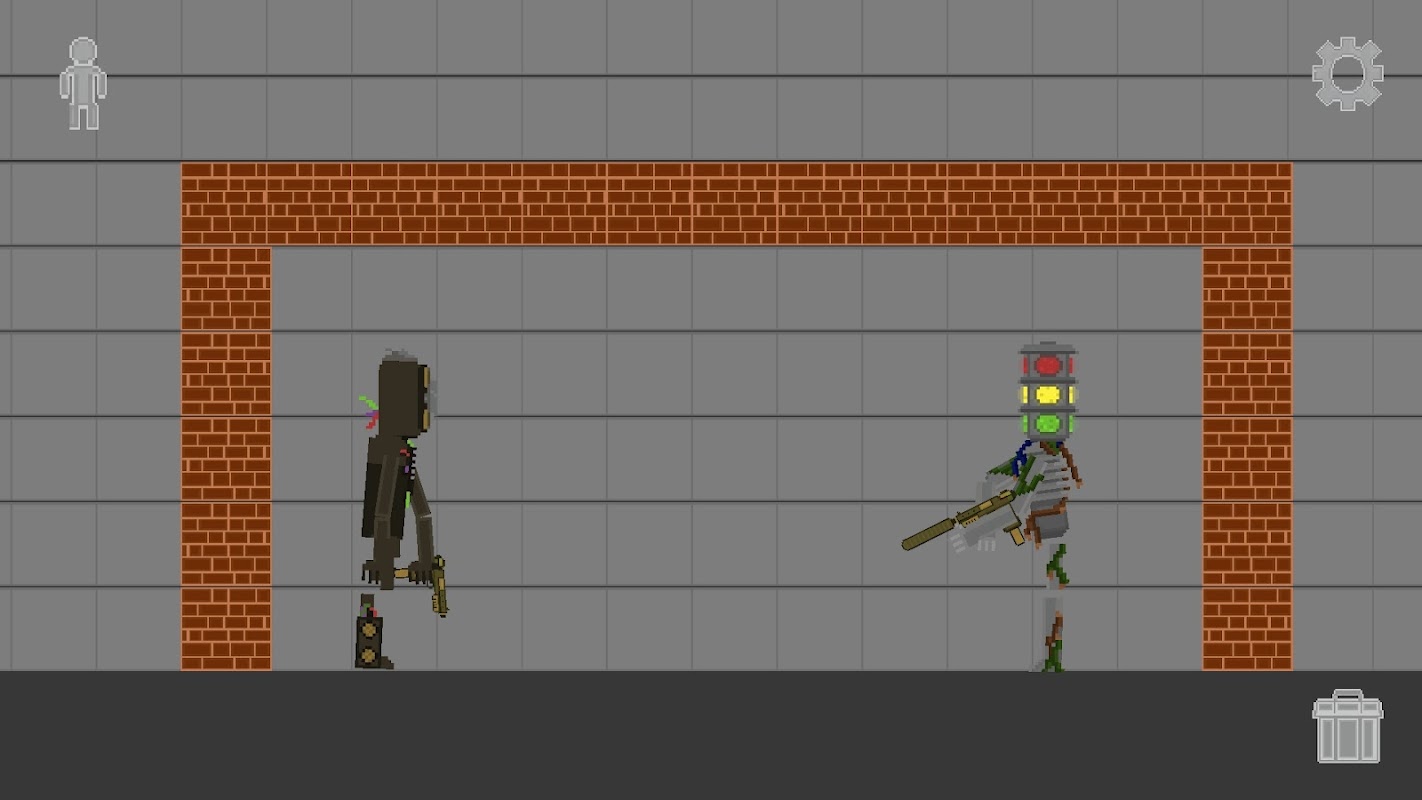Select the traffic light head
1422x800 pixels.
[x=1047, y=391]
